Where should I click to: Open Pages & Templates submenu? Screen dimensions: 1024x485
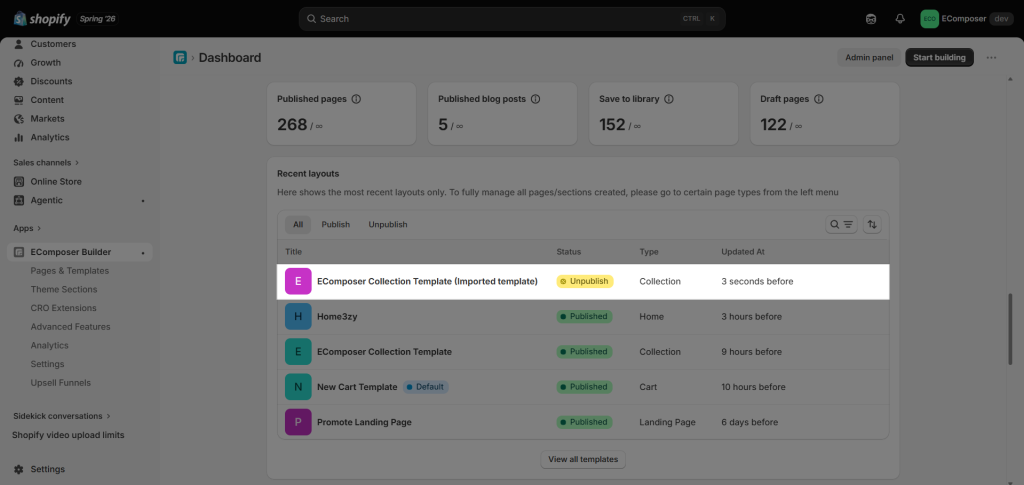pos(70,271)
